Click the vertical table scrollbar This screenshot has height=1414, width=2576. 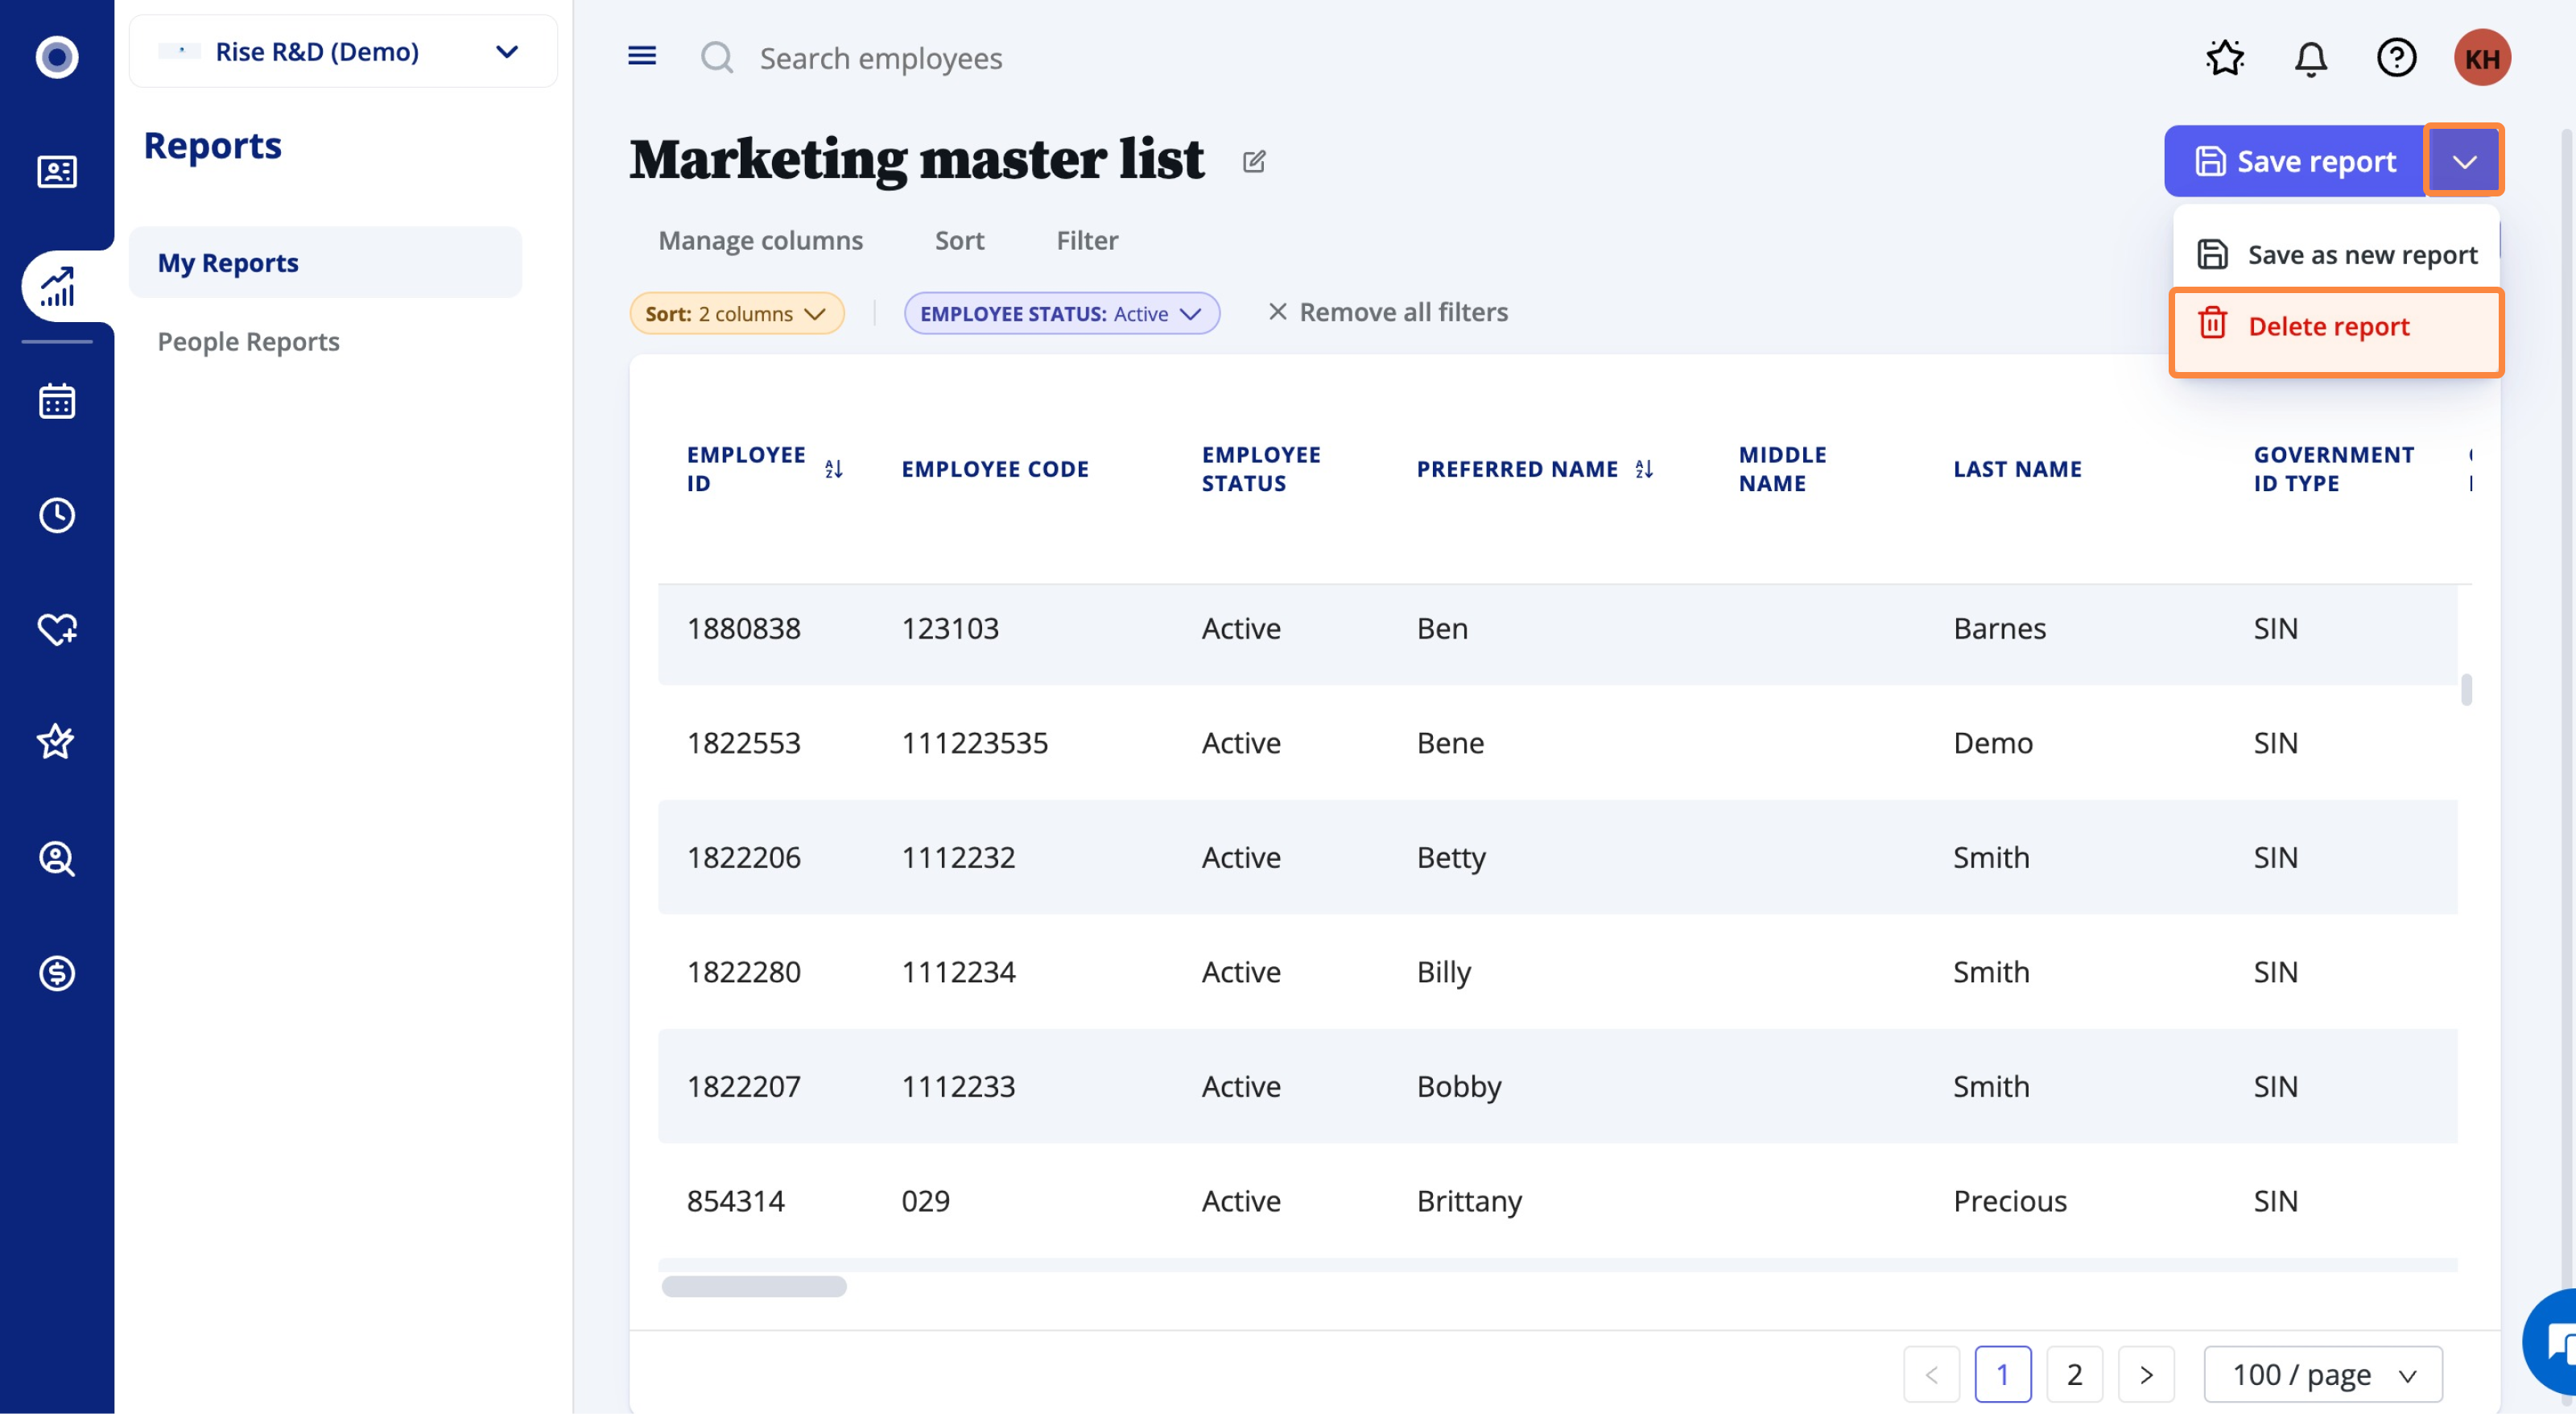point(2466,689)
